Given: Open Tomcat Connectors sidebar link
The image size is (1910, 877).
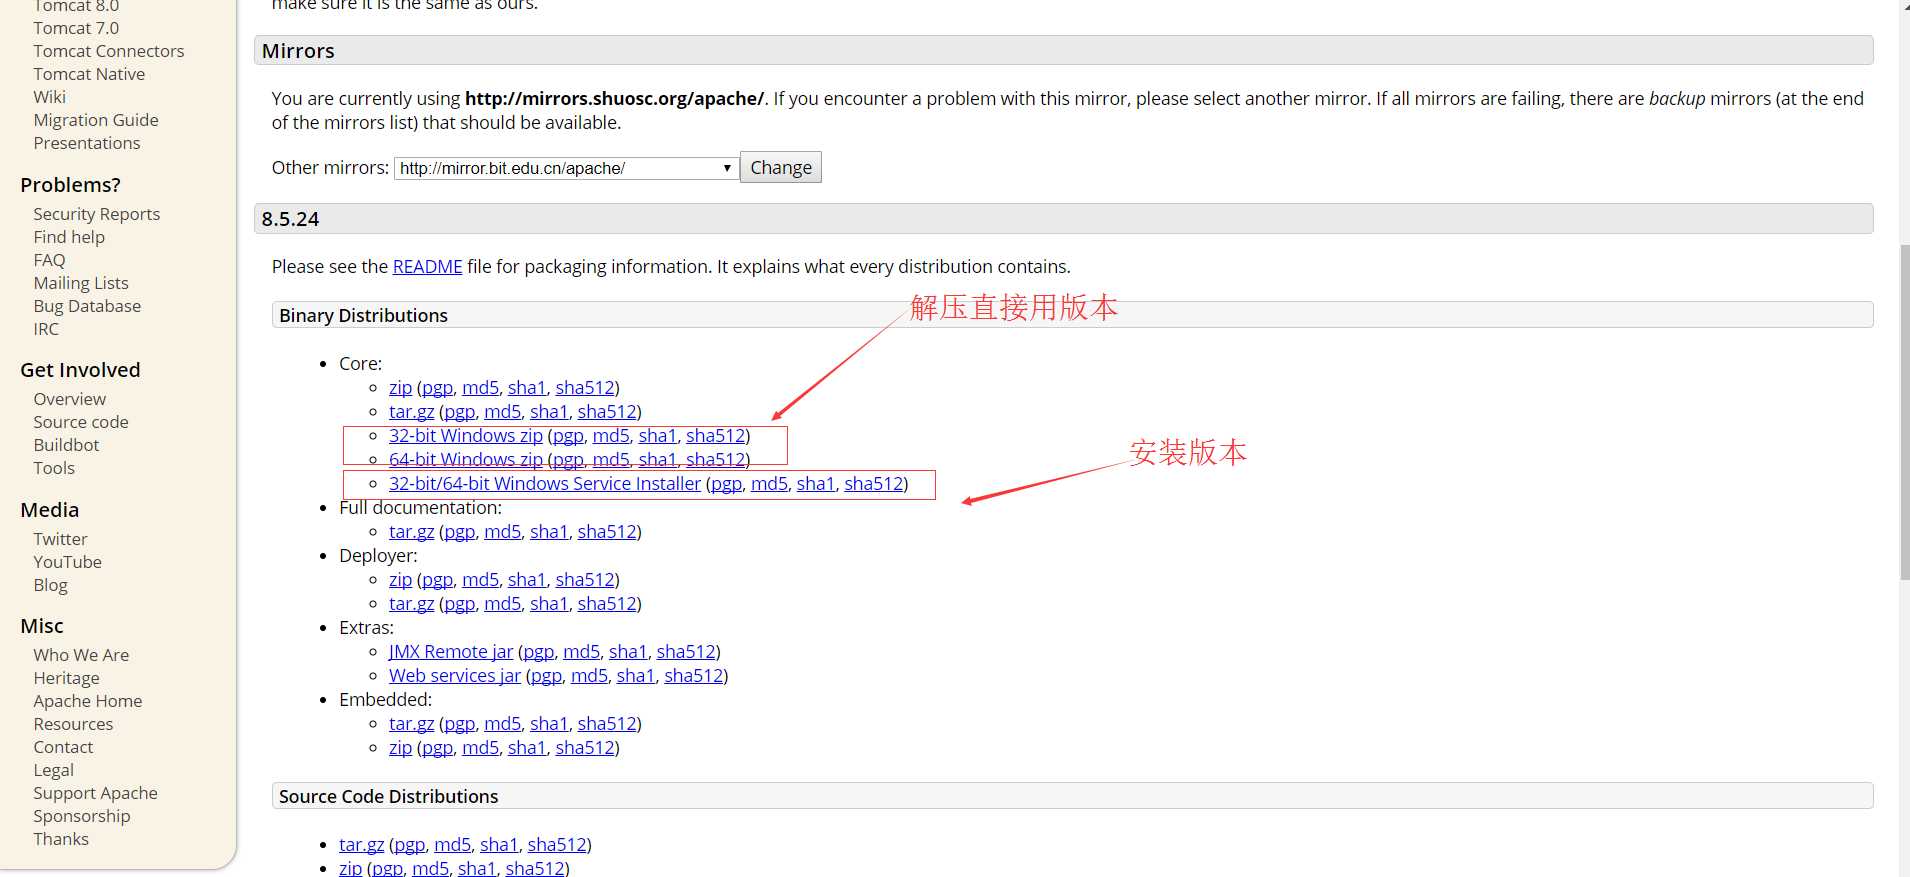Looking at the screenshot, I should (x=109, y=51).
